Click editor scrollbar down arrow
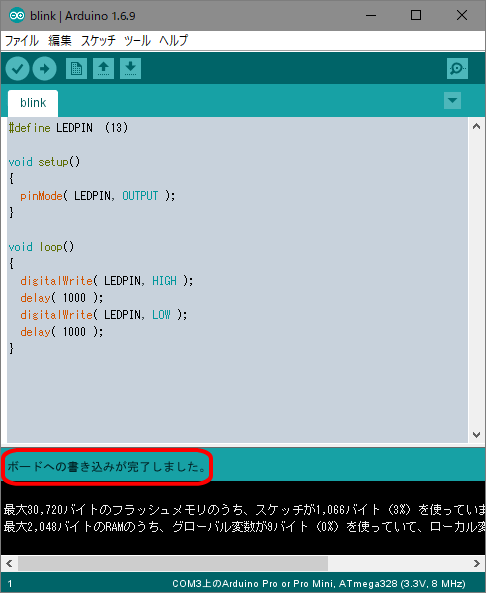Screen dimensions: 486x593 477,435
